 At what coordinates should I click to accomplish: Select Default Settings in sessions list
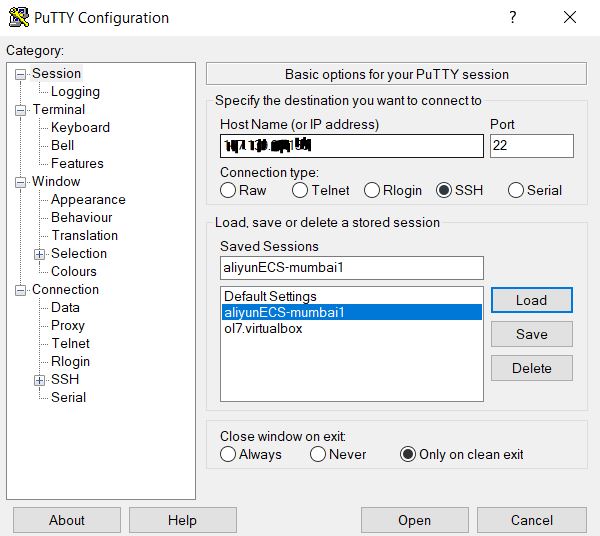coord(352,297)
